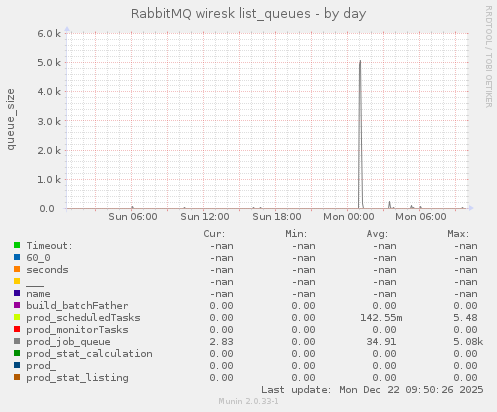
Task: Click the prod_stat_calculation legend label
Action: 89,354
